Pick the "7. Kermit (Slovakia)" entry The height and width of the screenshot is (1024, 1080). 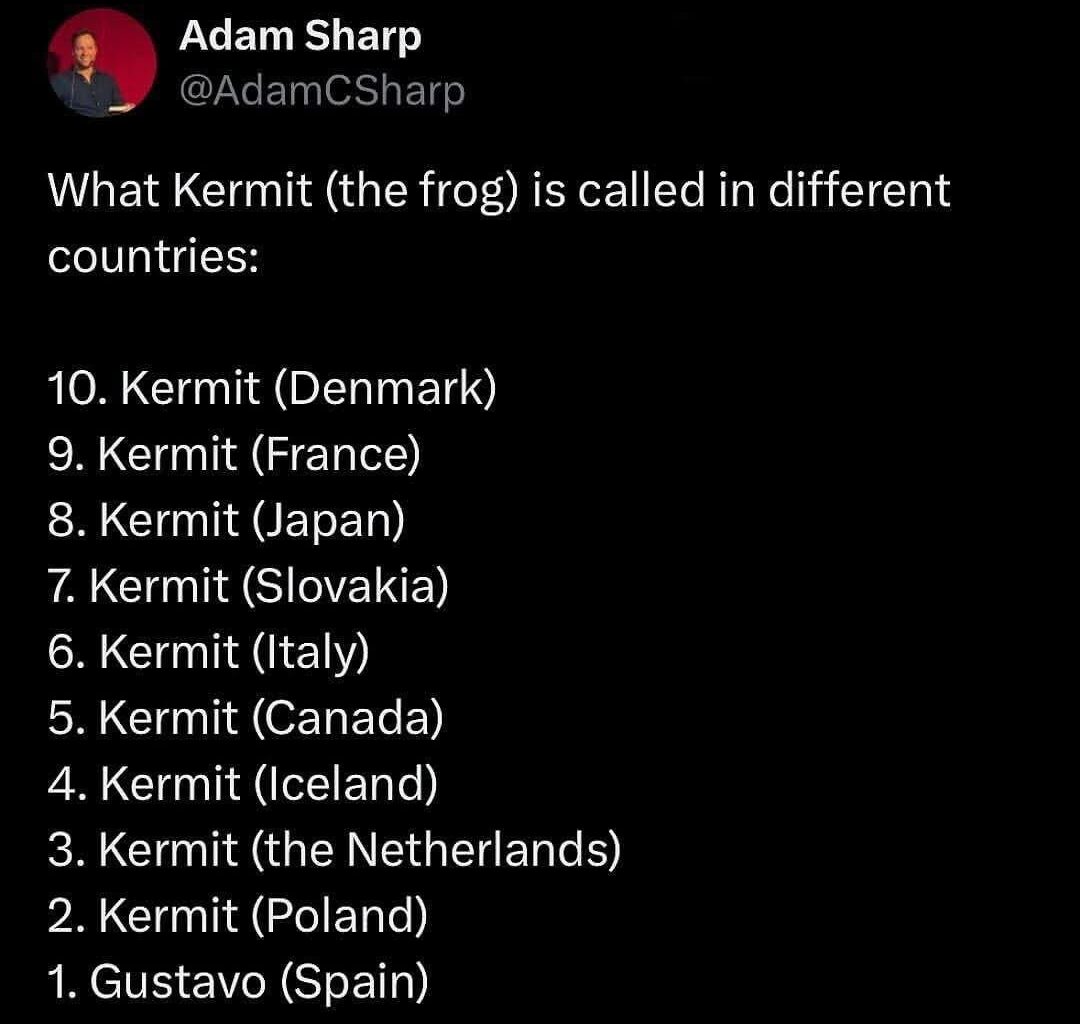click(x=247, y=586)
